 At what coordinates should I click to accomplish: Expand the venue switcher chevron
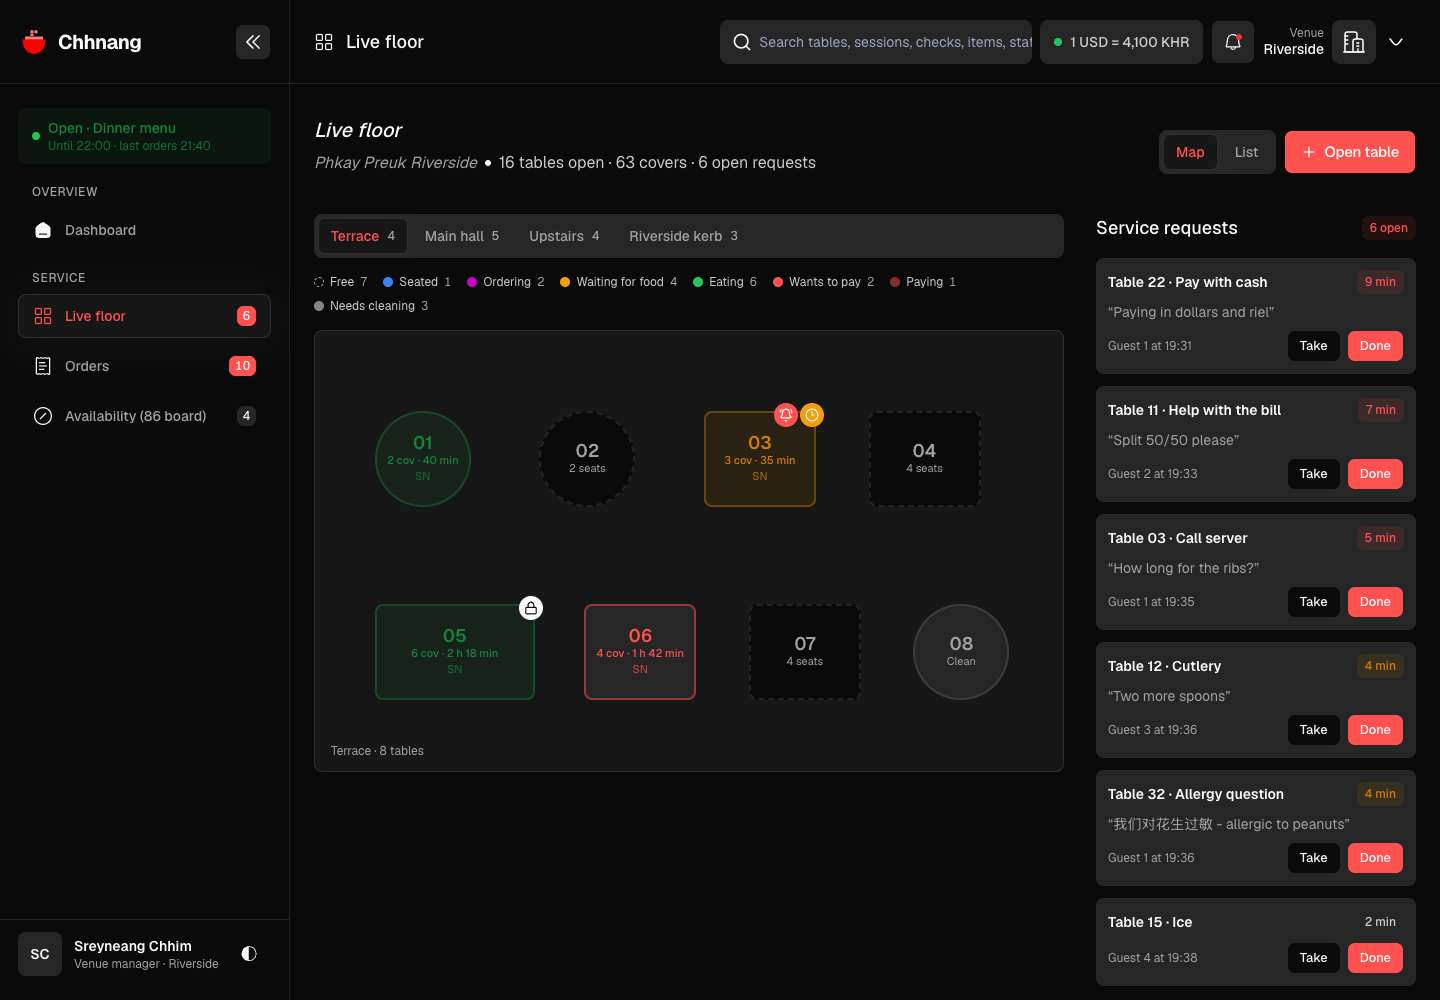point(1396,42)
